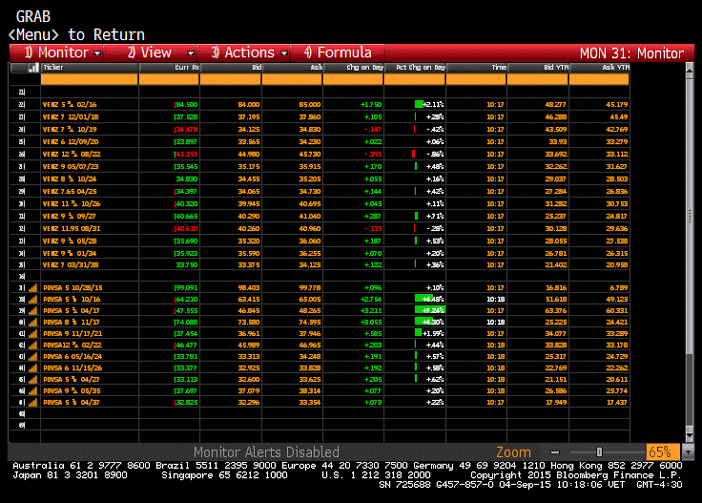Select the VENZ 7 12/01/18 ticker

(x=71, y=117)
